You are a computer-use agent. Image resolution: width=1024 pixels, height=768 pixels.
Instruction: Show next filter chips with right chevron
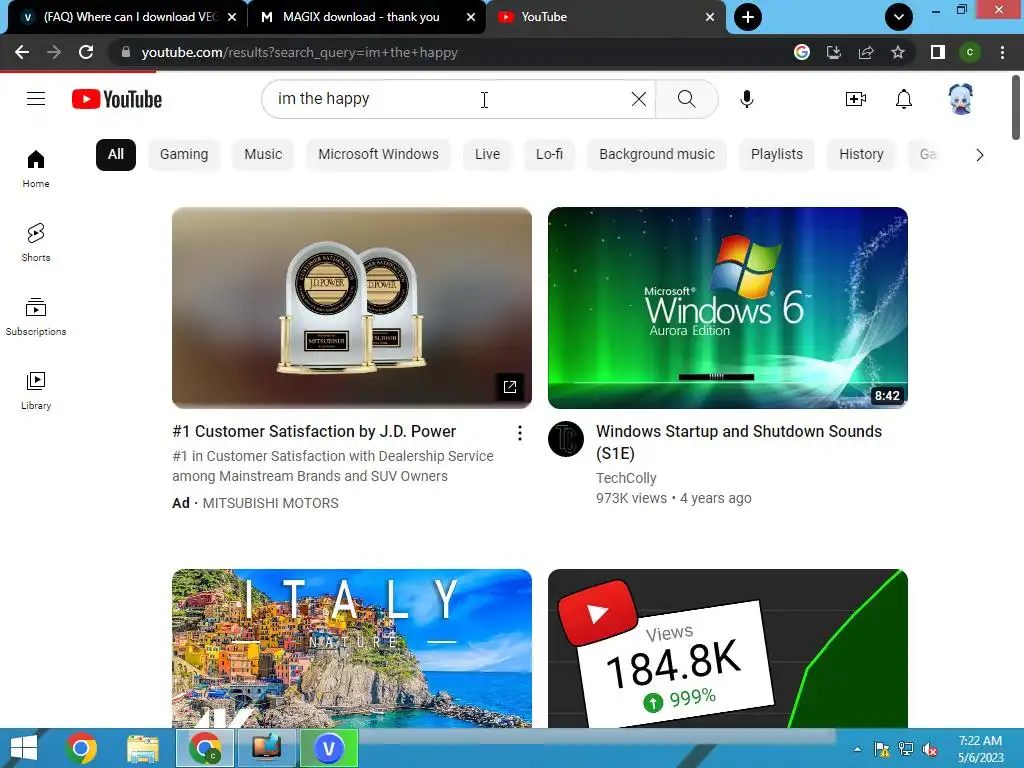(980, 155)
